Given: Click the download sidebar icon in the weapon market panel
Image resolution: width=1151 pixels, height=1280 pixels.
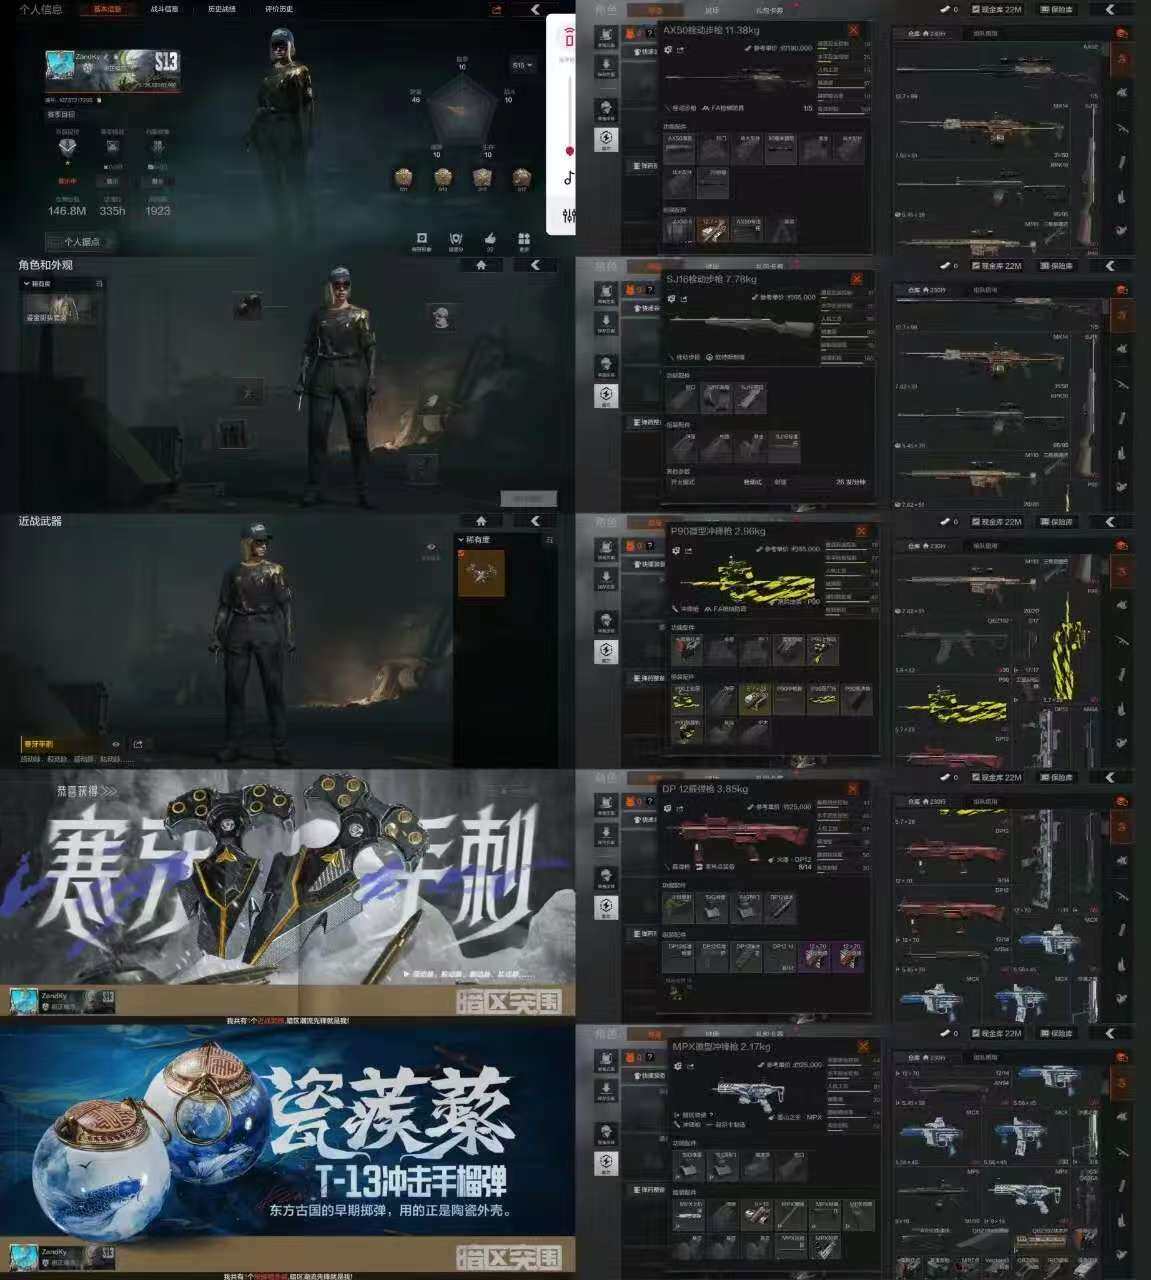Looking at the screenshot, I should coord(606,67).
